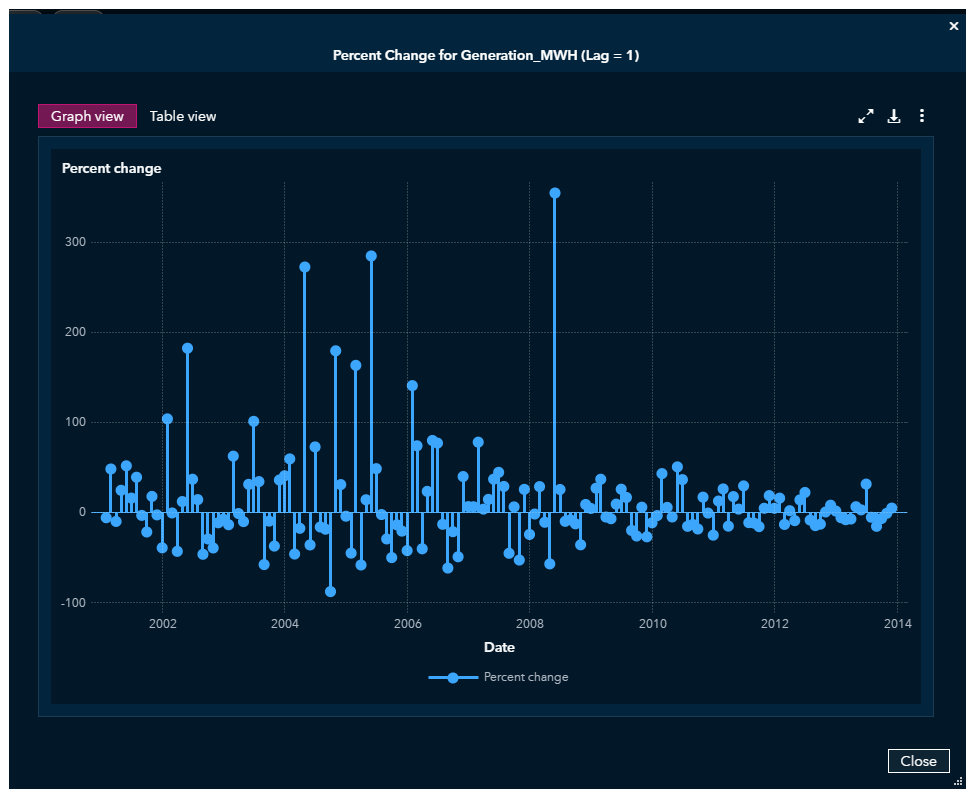Click the '2008' x-axis label

tap(530, 624)
